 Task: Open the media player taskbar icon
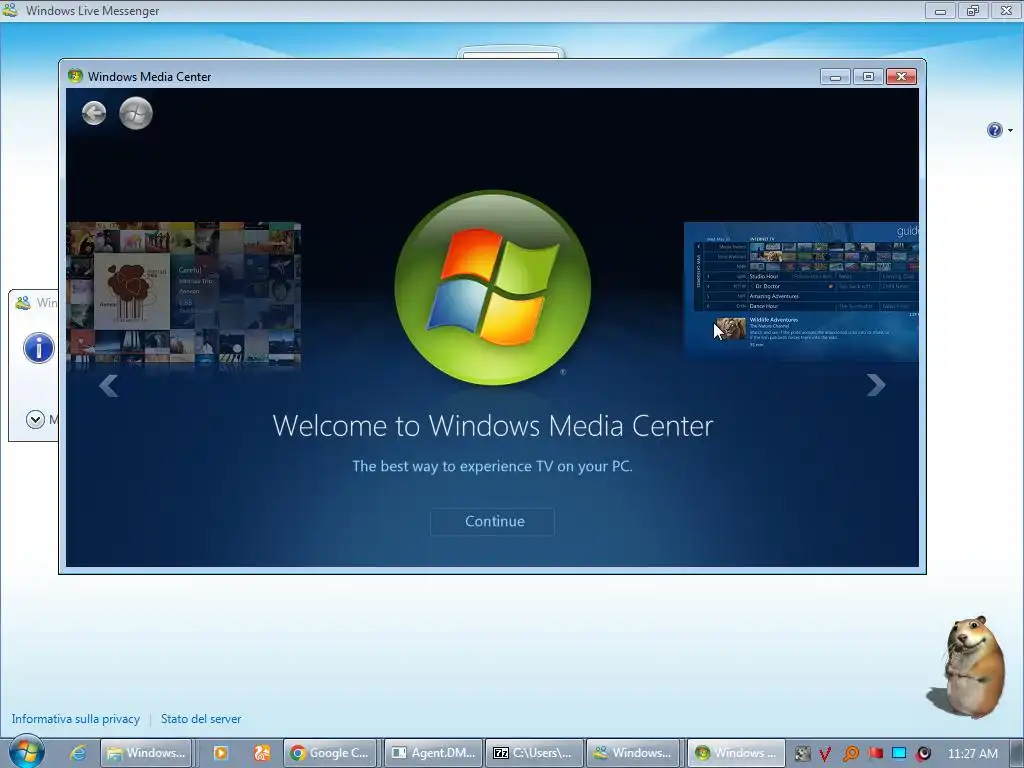click(x=221, y=753)
